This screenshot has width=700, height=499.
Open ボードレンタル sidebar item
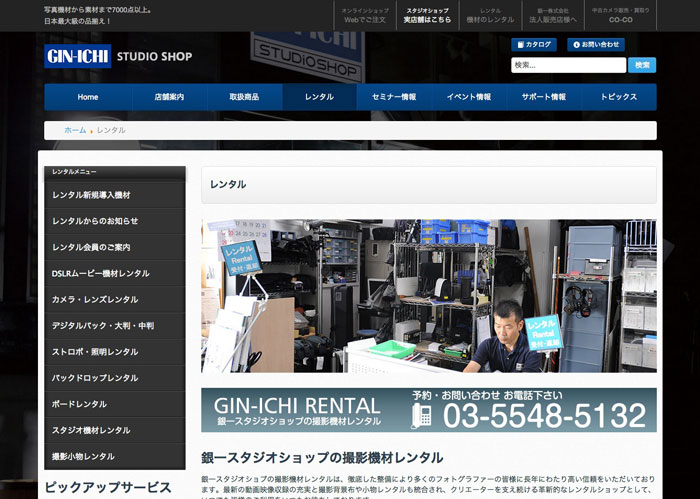(115, 404)
